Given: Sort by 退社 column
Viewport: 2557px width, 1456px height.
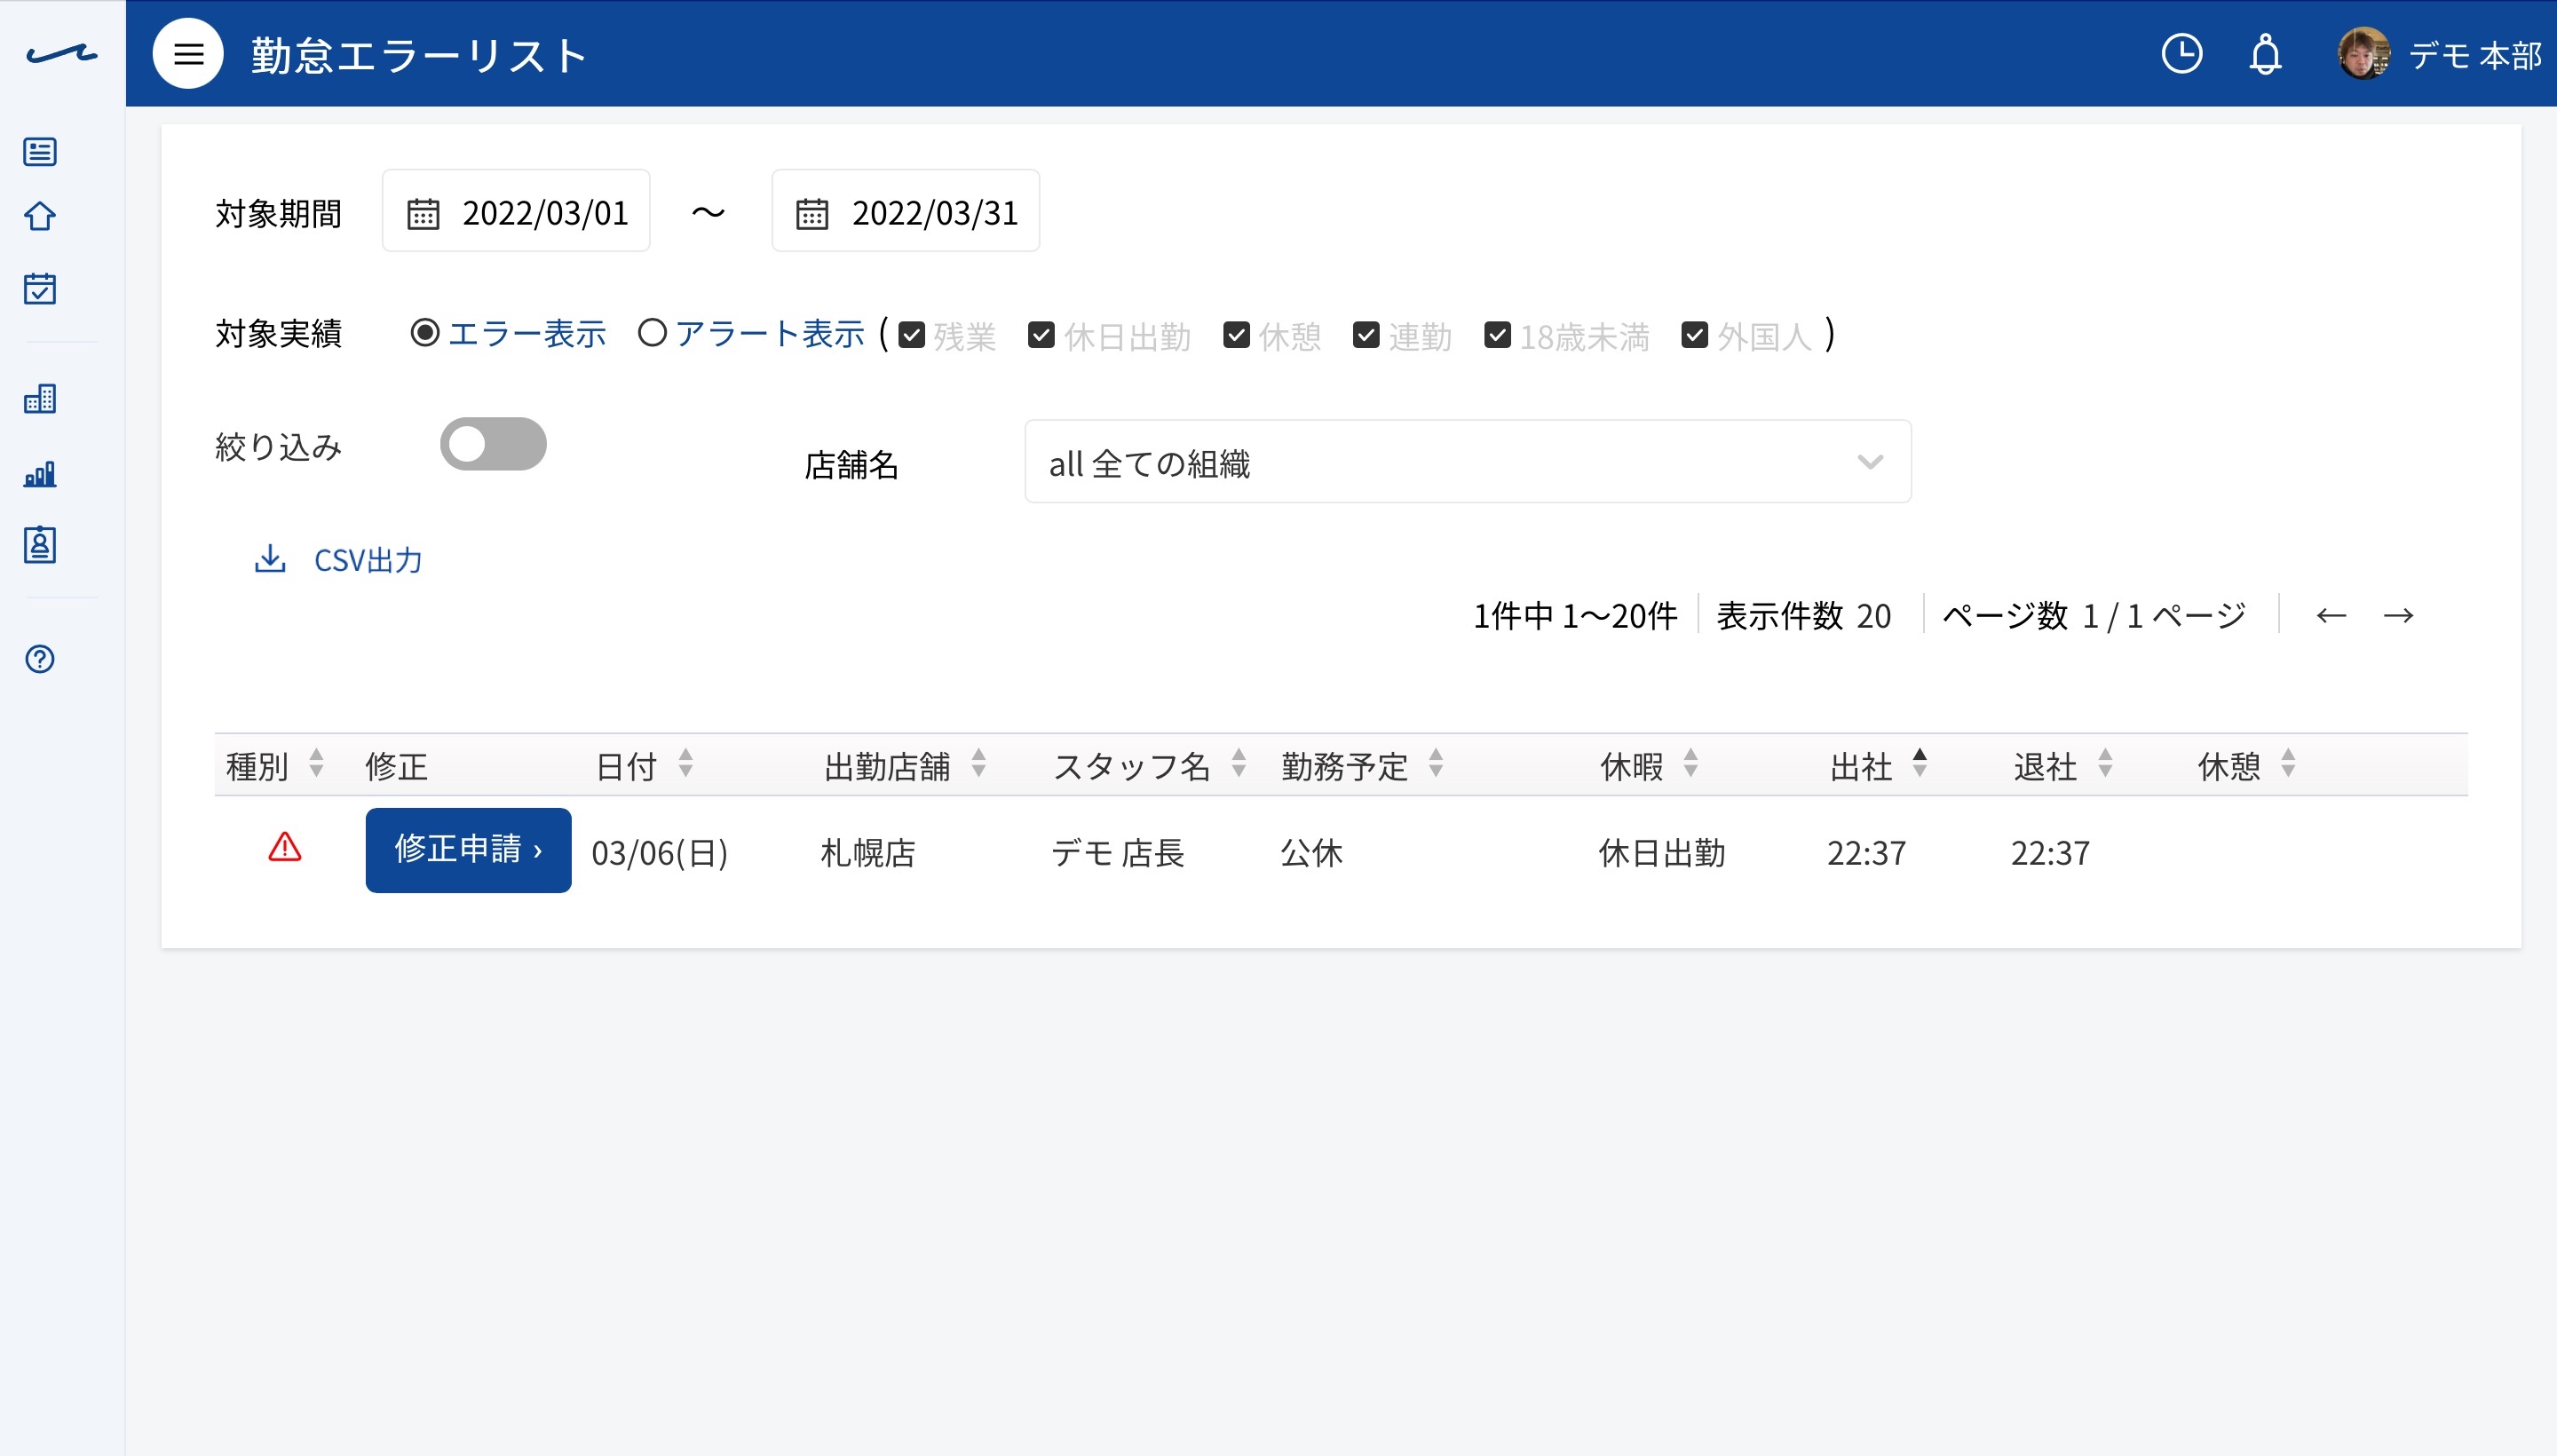Looking at the screenshot, I should (2105, 764).
